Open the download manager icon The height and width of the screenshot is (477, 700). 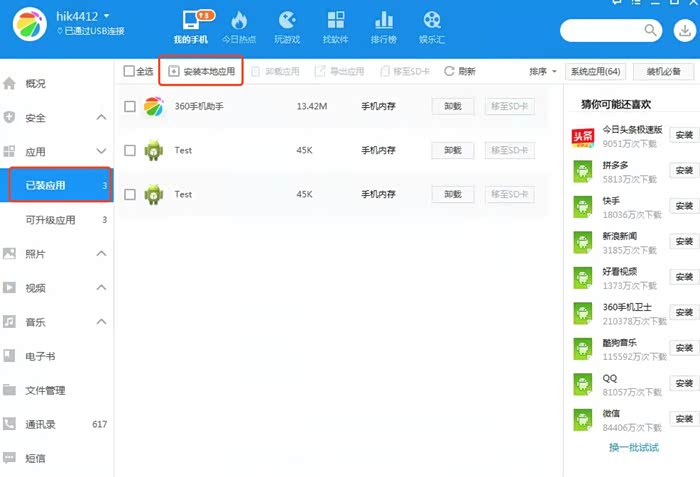684,31
